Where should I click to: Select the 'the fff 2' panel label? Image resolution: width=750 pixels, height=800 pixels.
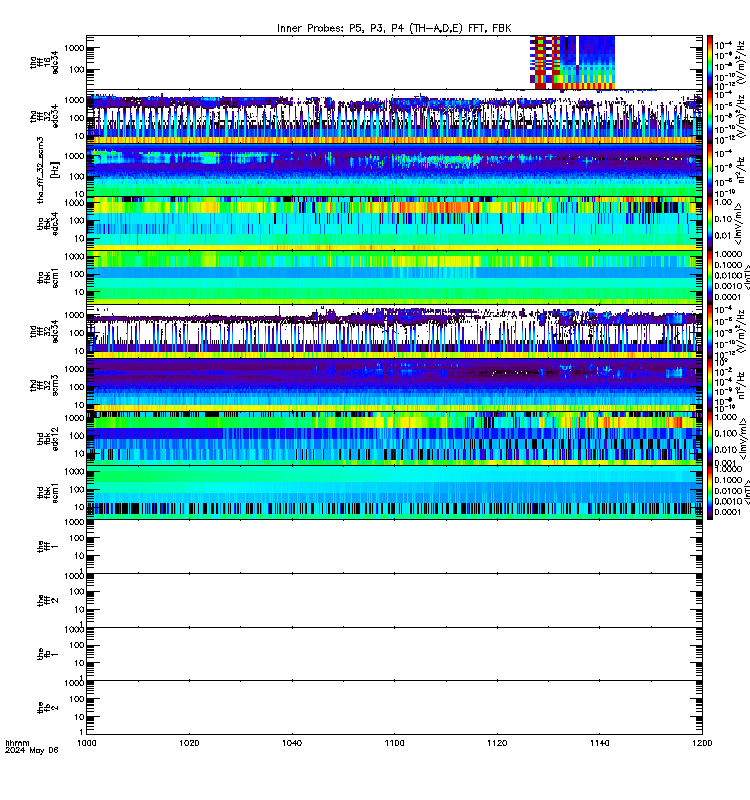tap(48, 601)
